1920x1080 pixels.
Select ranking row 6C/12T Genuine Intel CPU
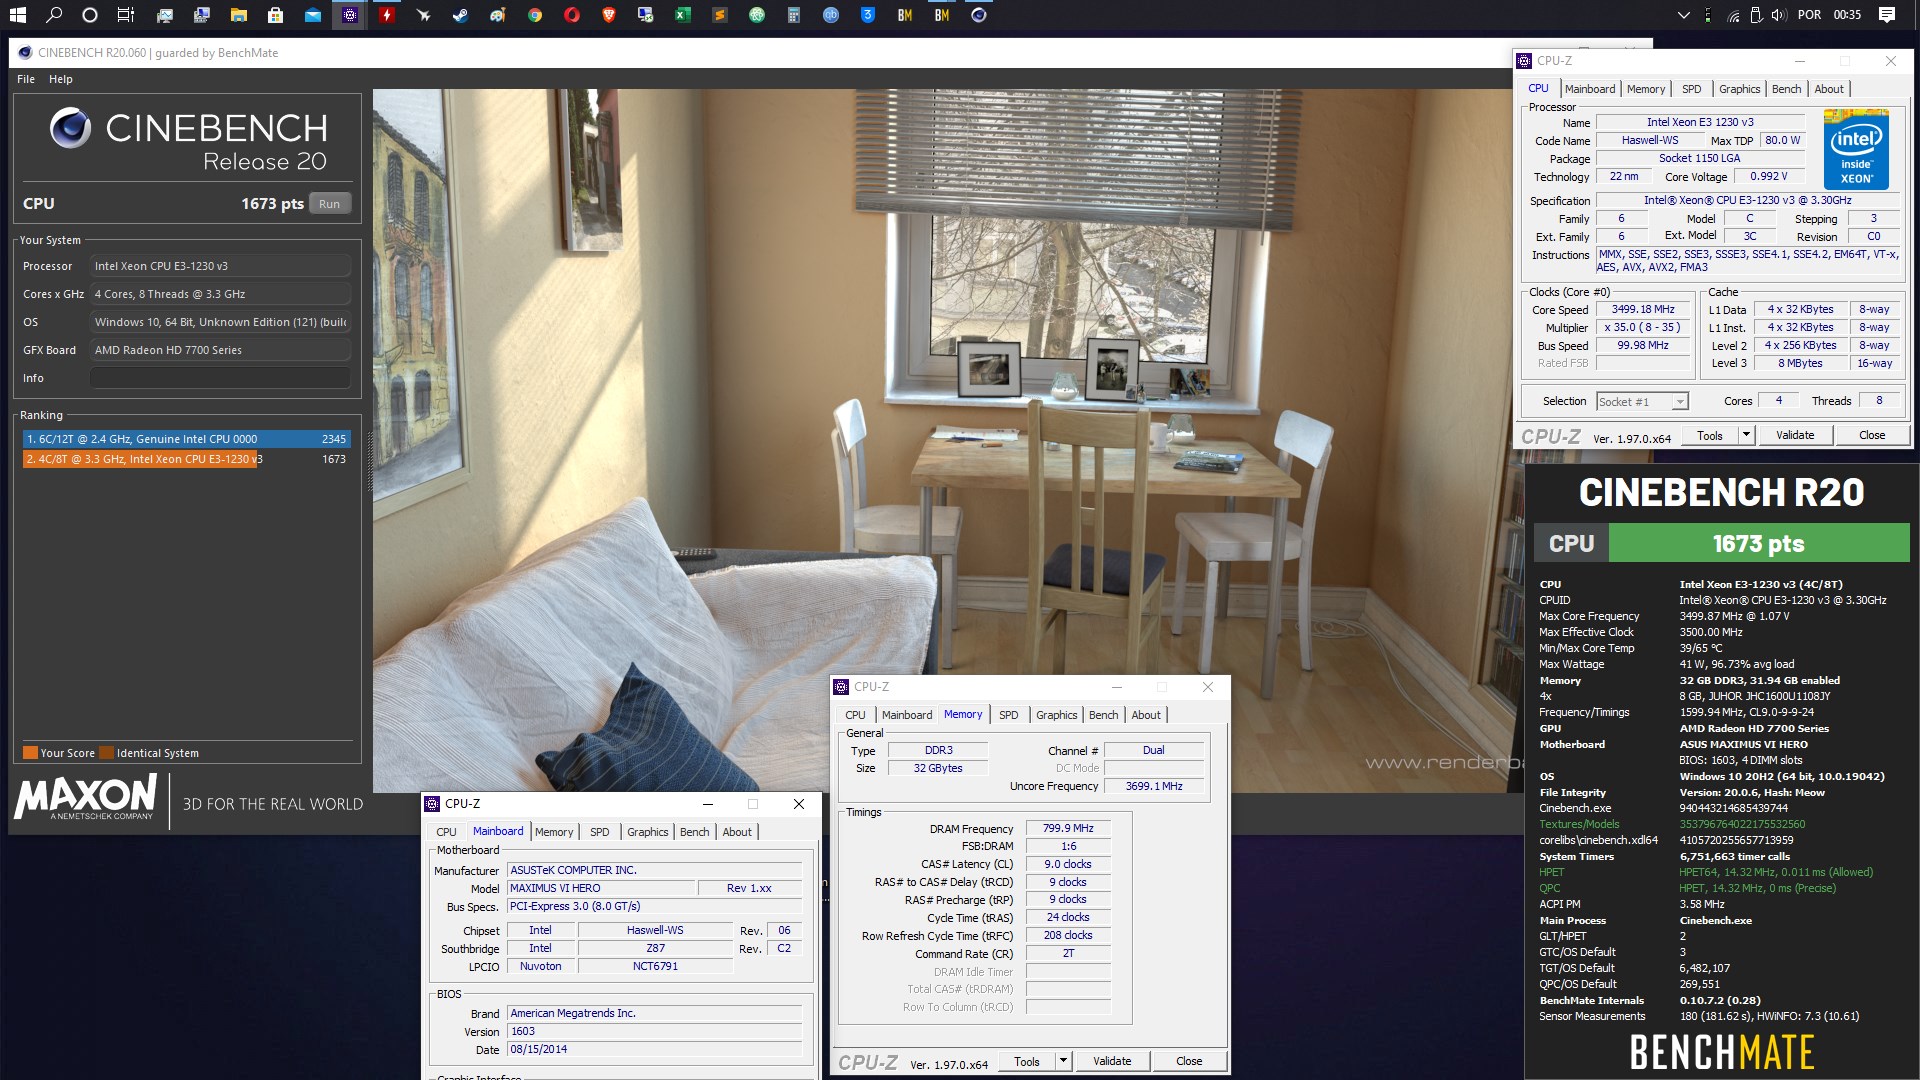186,439
